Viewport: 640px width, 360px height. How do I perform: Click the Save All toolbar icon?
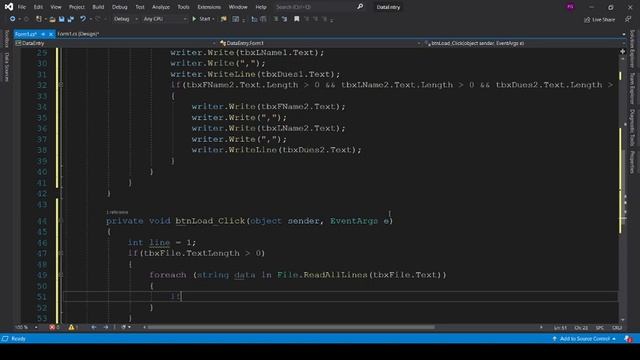tap(71, 19)
